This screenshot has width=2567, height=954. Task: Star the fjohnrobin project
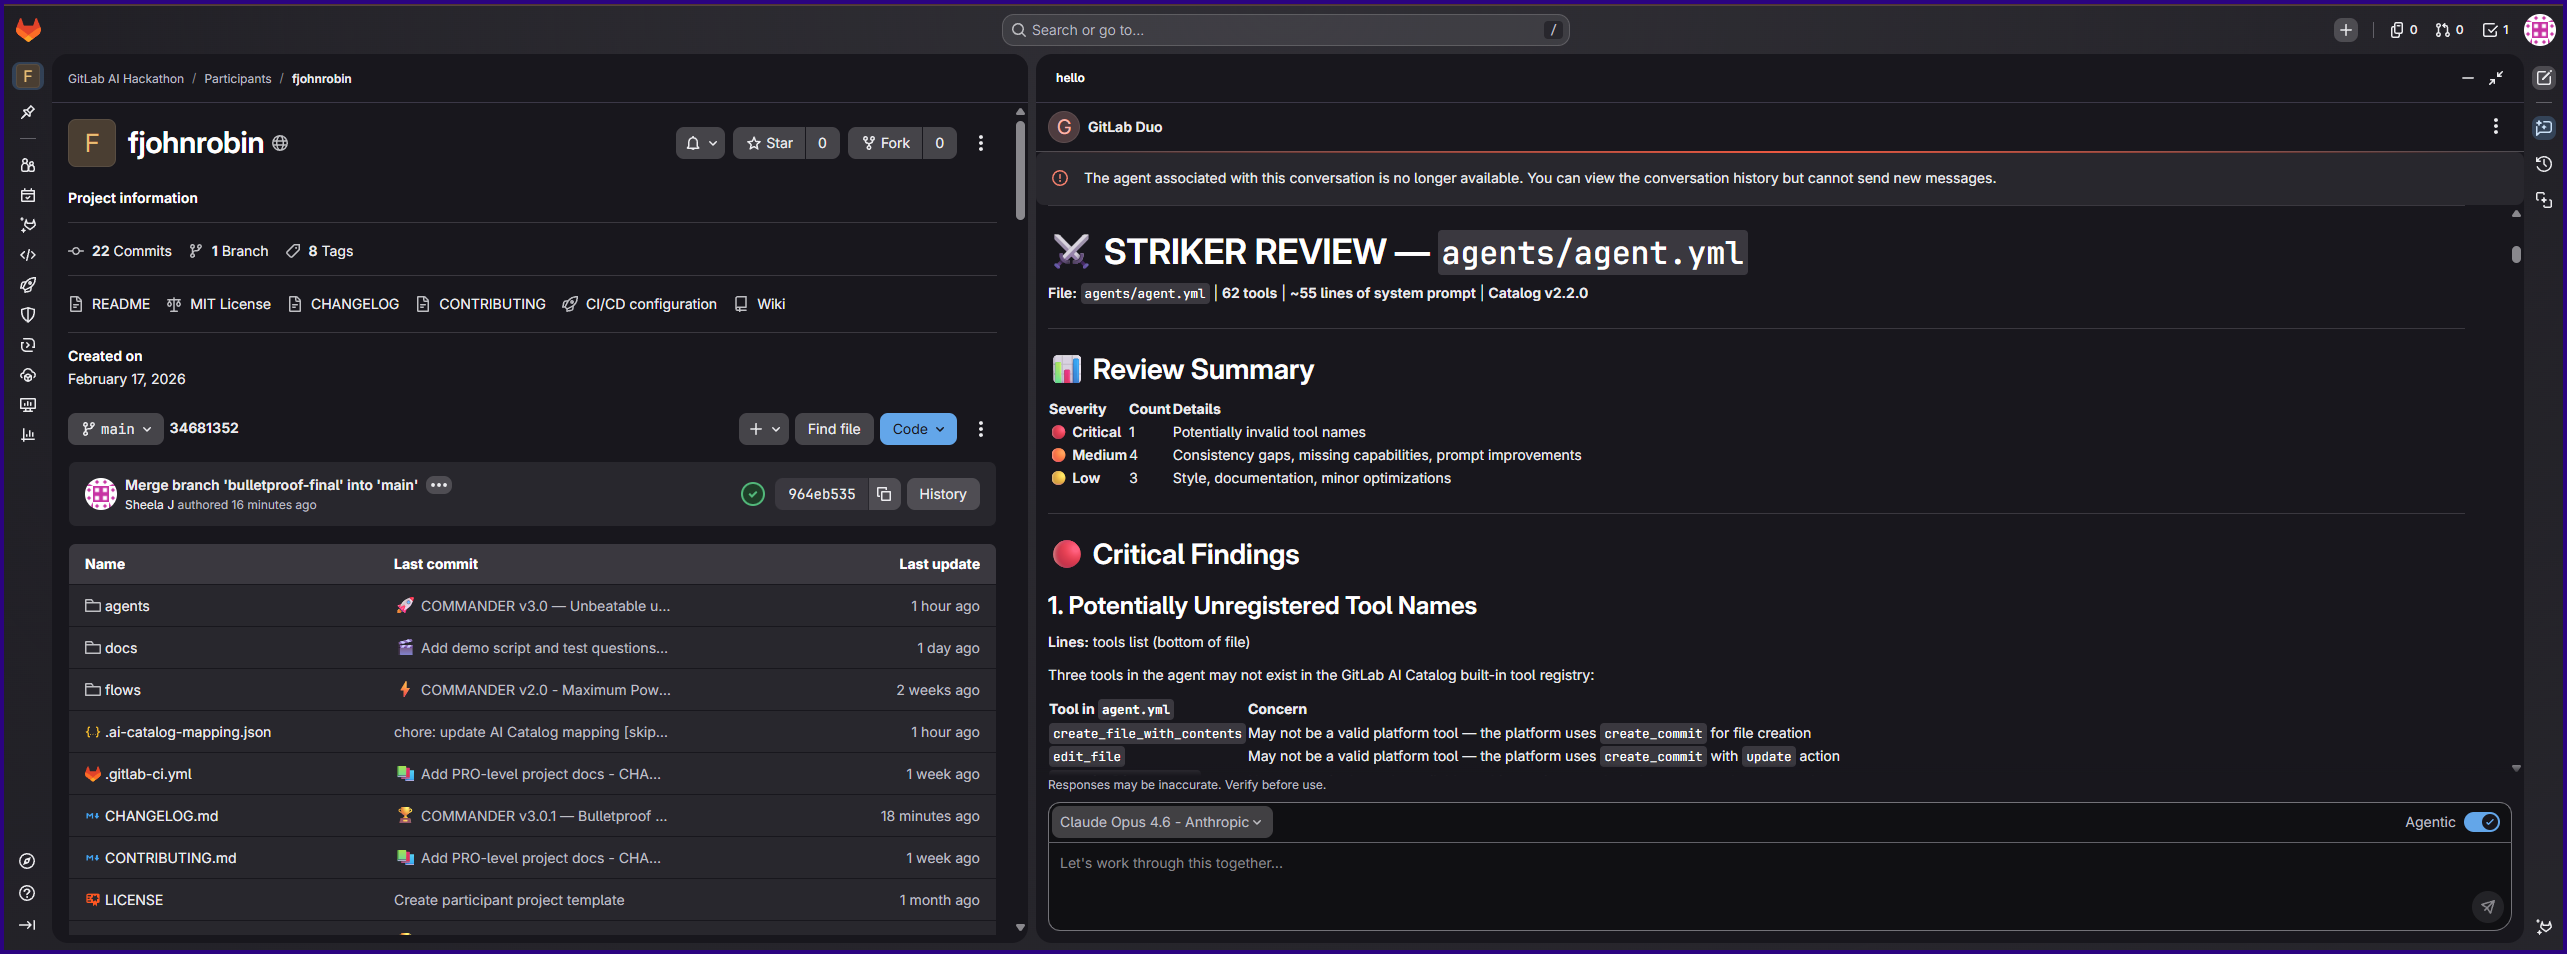[769, 143]
